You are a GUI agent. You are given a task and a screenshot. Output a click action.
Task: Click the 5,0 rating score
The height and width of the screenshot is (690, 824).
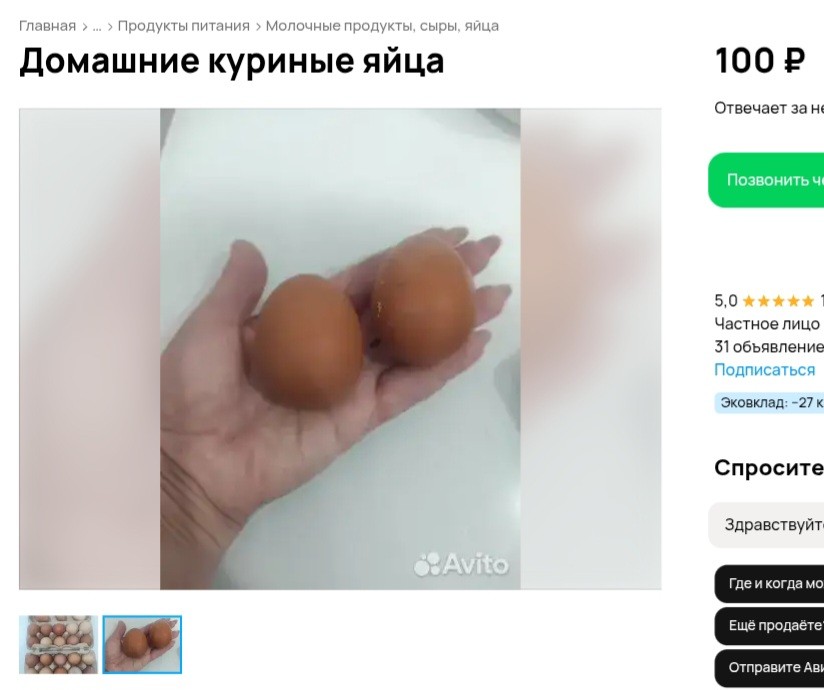pyautogui.click(x=726, y=301)
